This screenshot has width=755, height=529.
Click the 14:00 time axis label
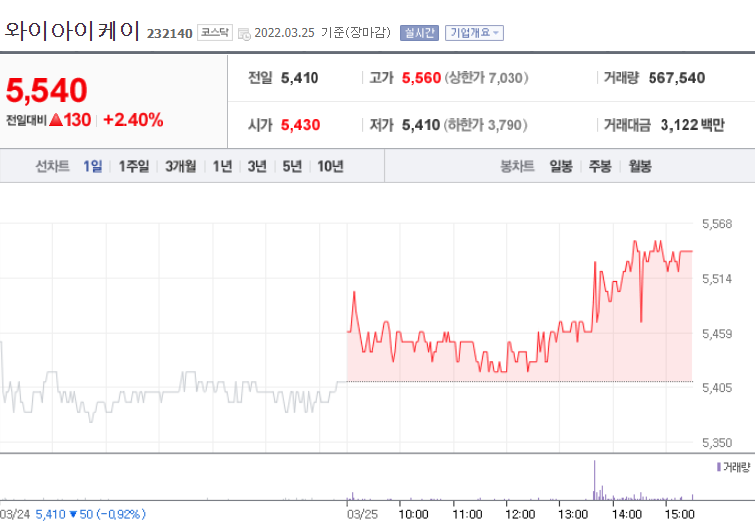click(x=627, y=515)
